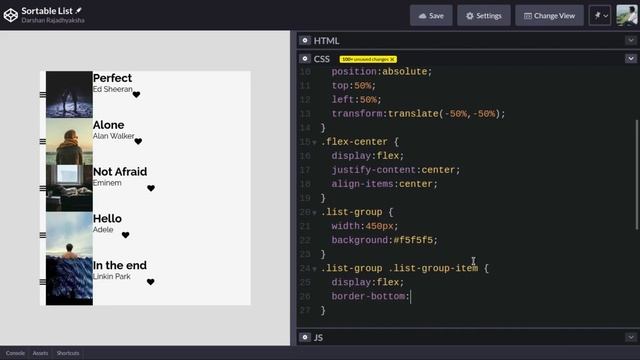Click the CodePen logo icon
The width and height of the screenshot is (640, 360).
pyautogui.click(x=11, y=15)
